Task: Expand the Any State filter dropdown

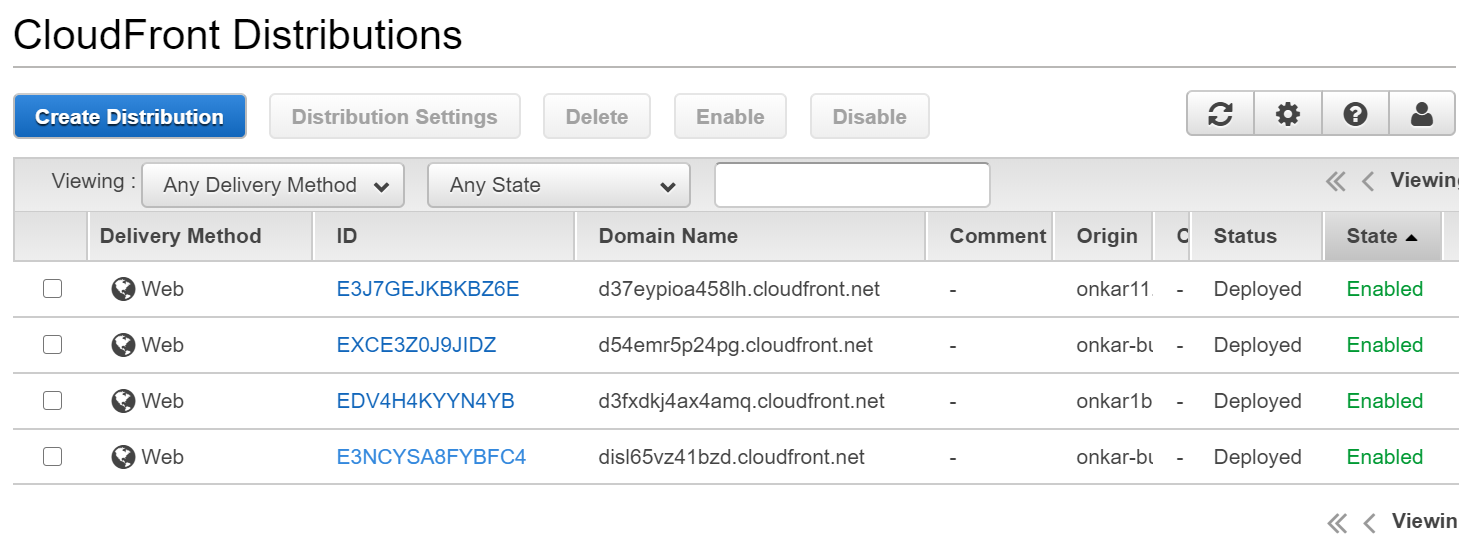Action: [x=558, y=185]
